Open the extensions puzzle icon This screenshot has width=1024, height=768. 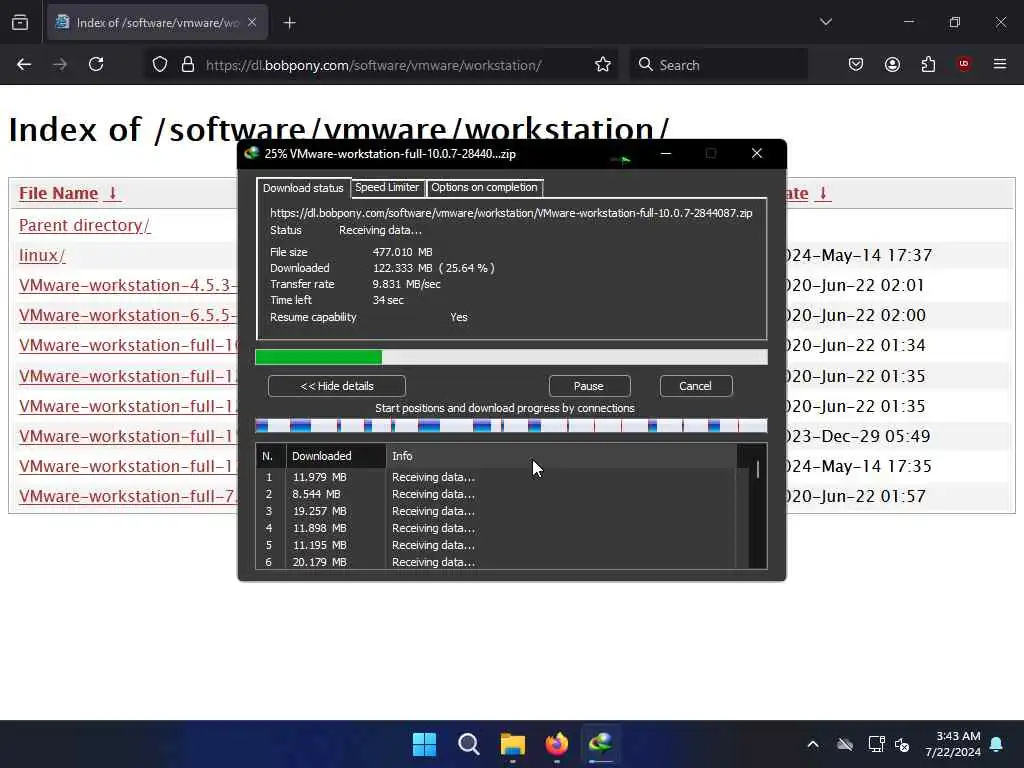pyautogui.click(x=928, y=65)
